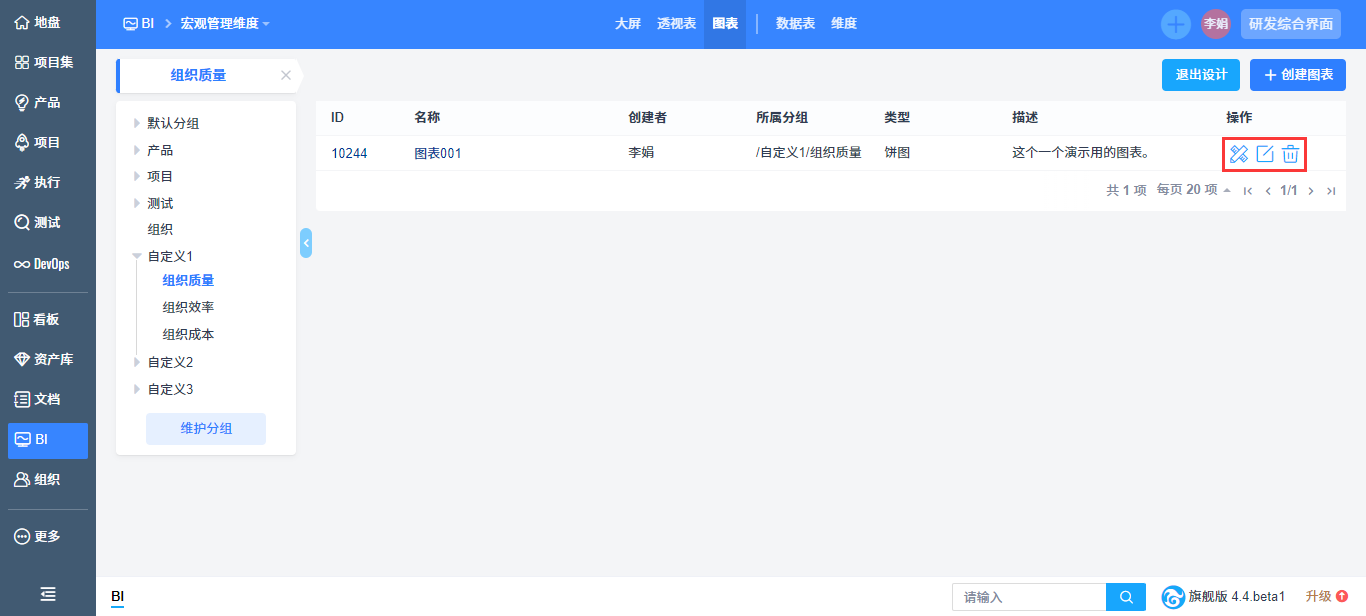Image resolution: width=1366 pixels, height=616 pixels.
Task: Click the edit icon in the 操作 column
Action: [x=1265, y=154]
